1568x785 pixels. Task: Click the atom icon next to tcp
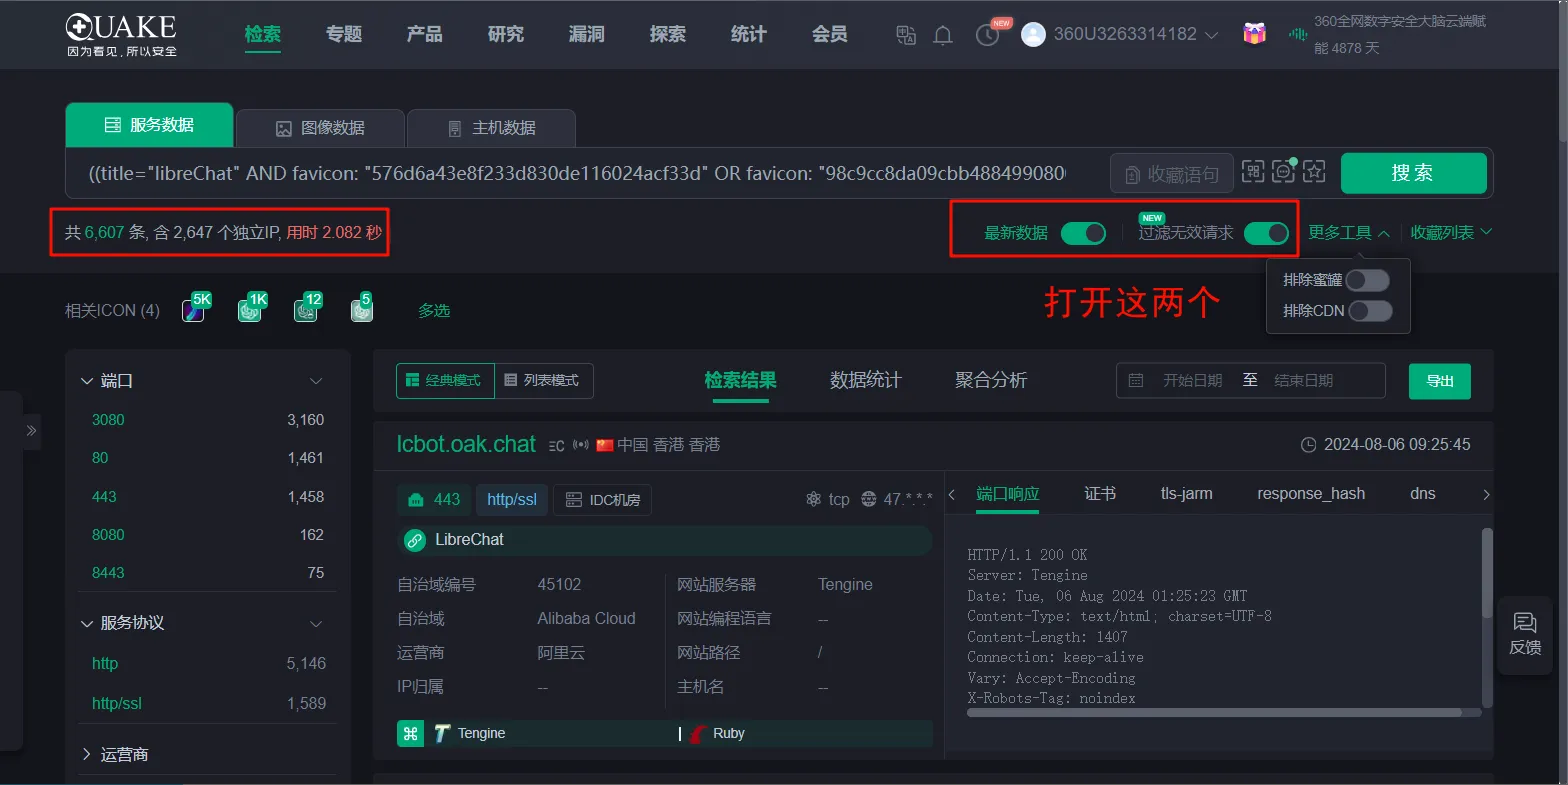click(813, 499)
